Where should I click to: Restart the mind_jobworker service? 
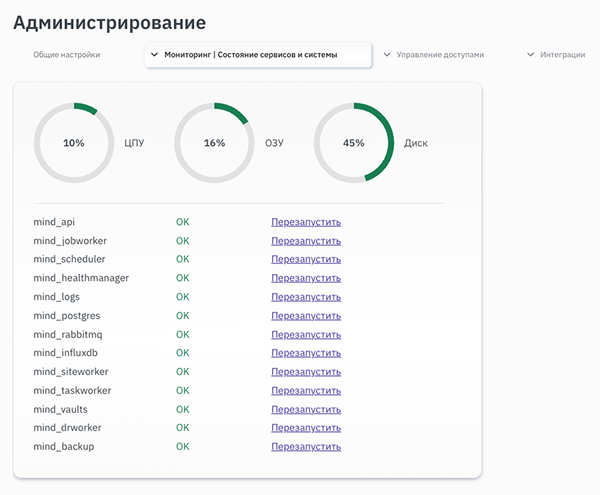click(306, 241)
